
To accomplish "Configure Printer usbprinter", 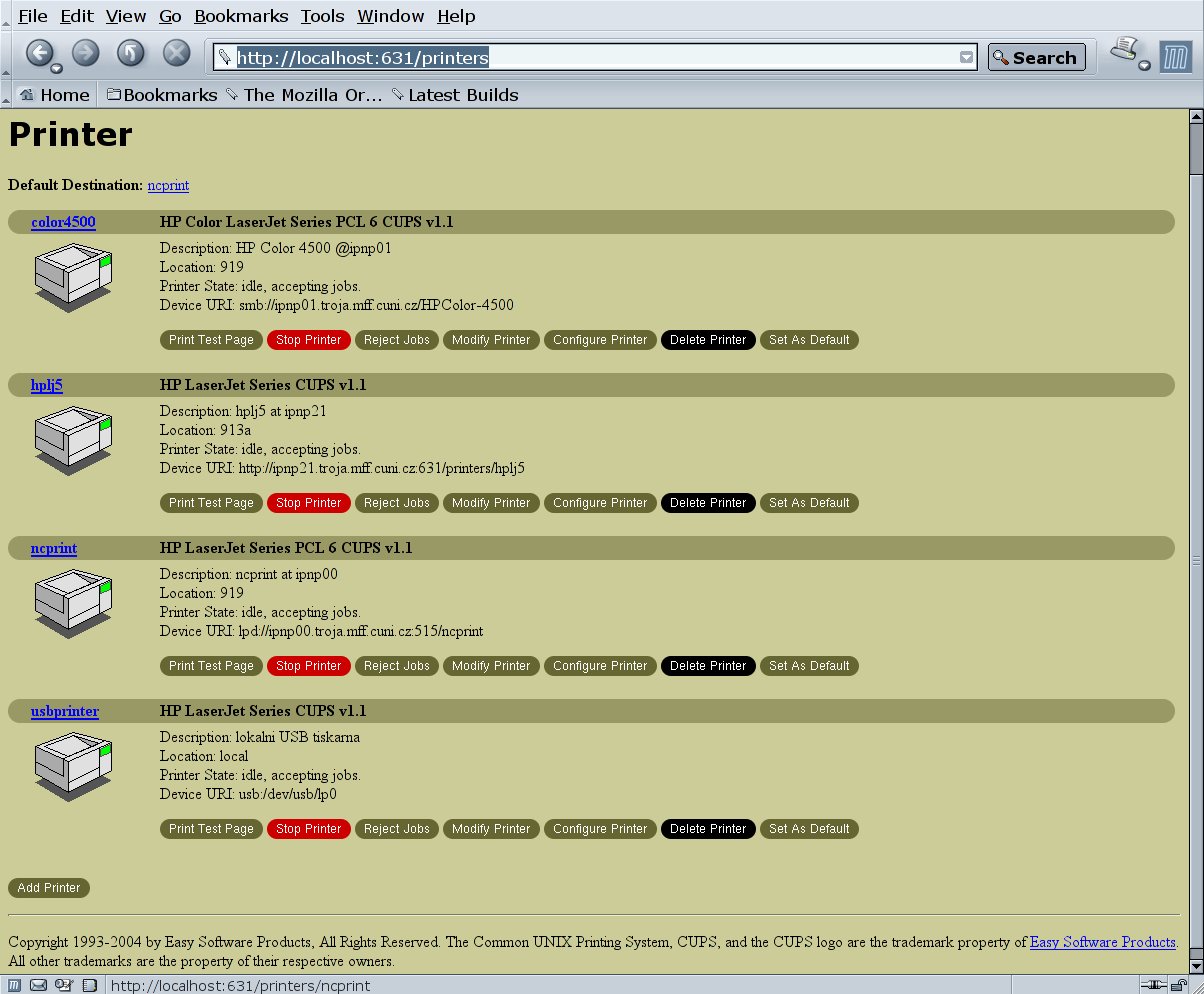I will (x=600, y=829).
